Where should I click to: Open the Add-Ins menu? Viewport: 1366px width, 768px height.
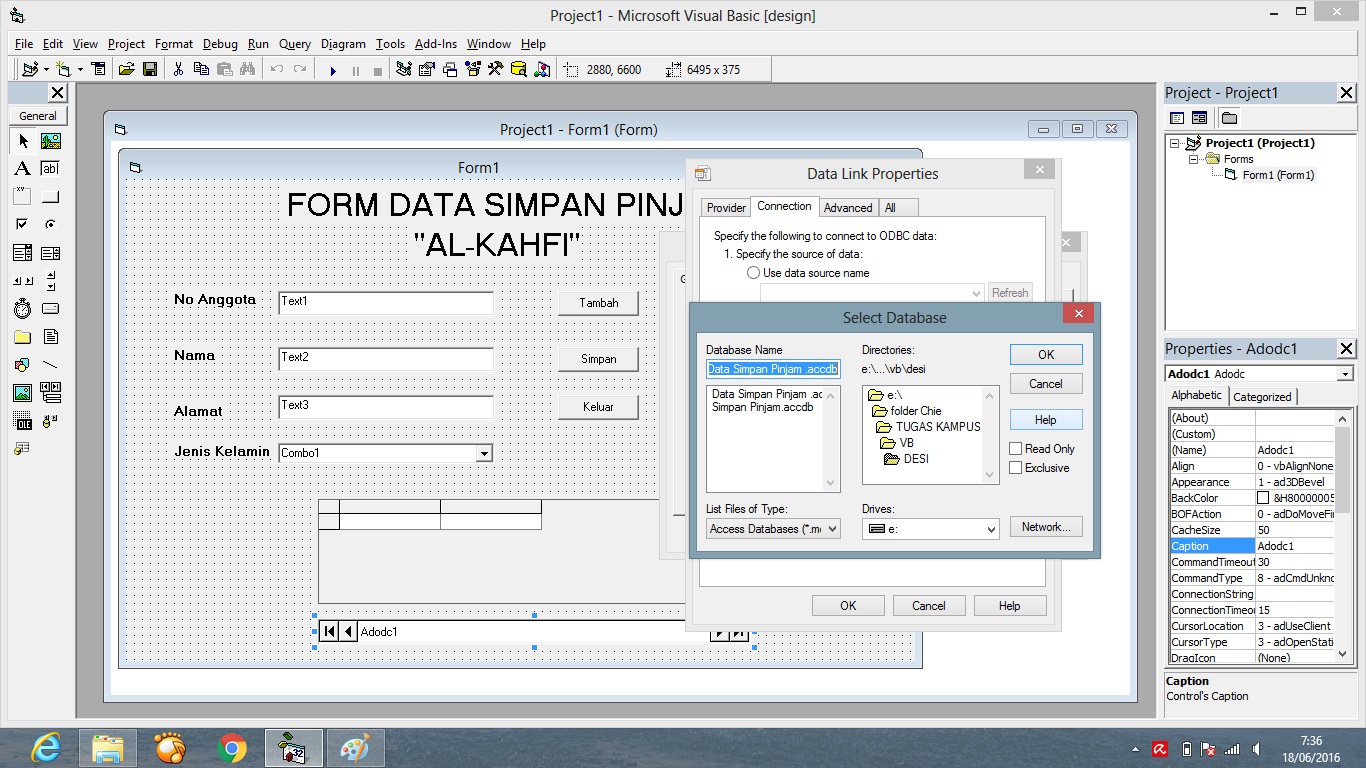click(x=436, y=44)
